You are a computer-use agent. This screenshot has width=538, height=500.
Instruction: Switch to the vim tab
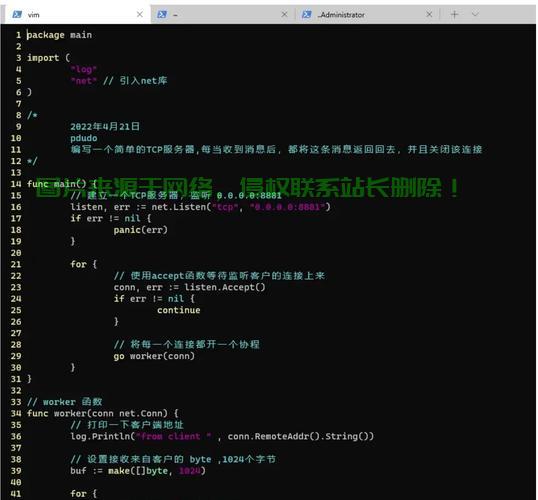pos(75,14)
